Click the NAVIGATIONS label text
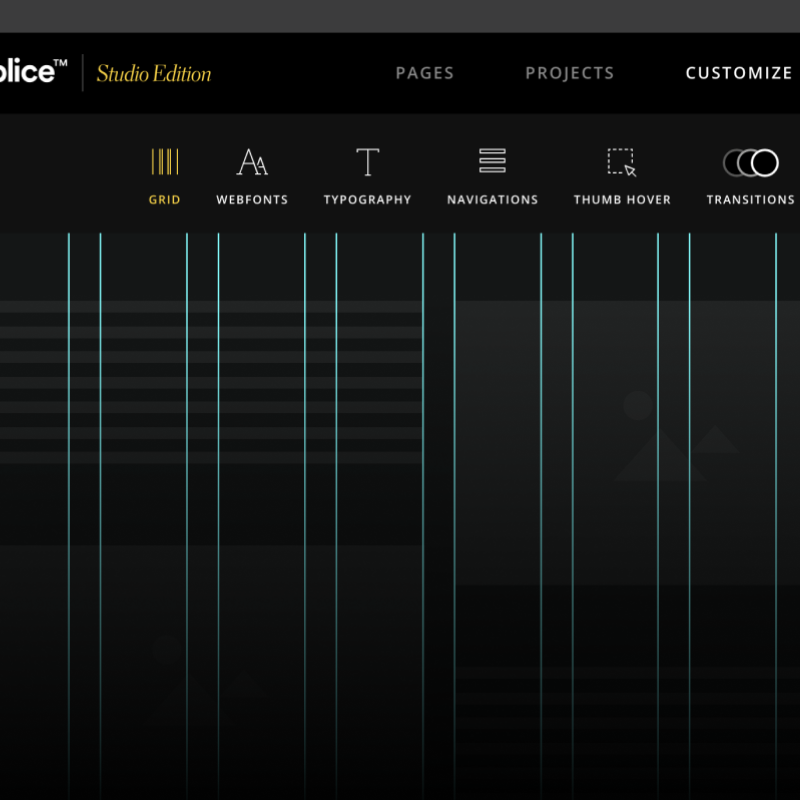Screen dimensions: 800x800 pos(492,199)
